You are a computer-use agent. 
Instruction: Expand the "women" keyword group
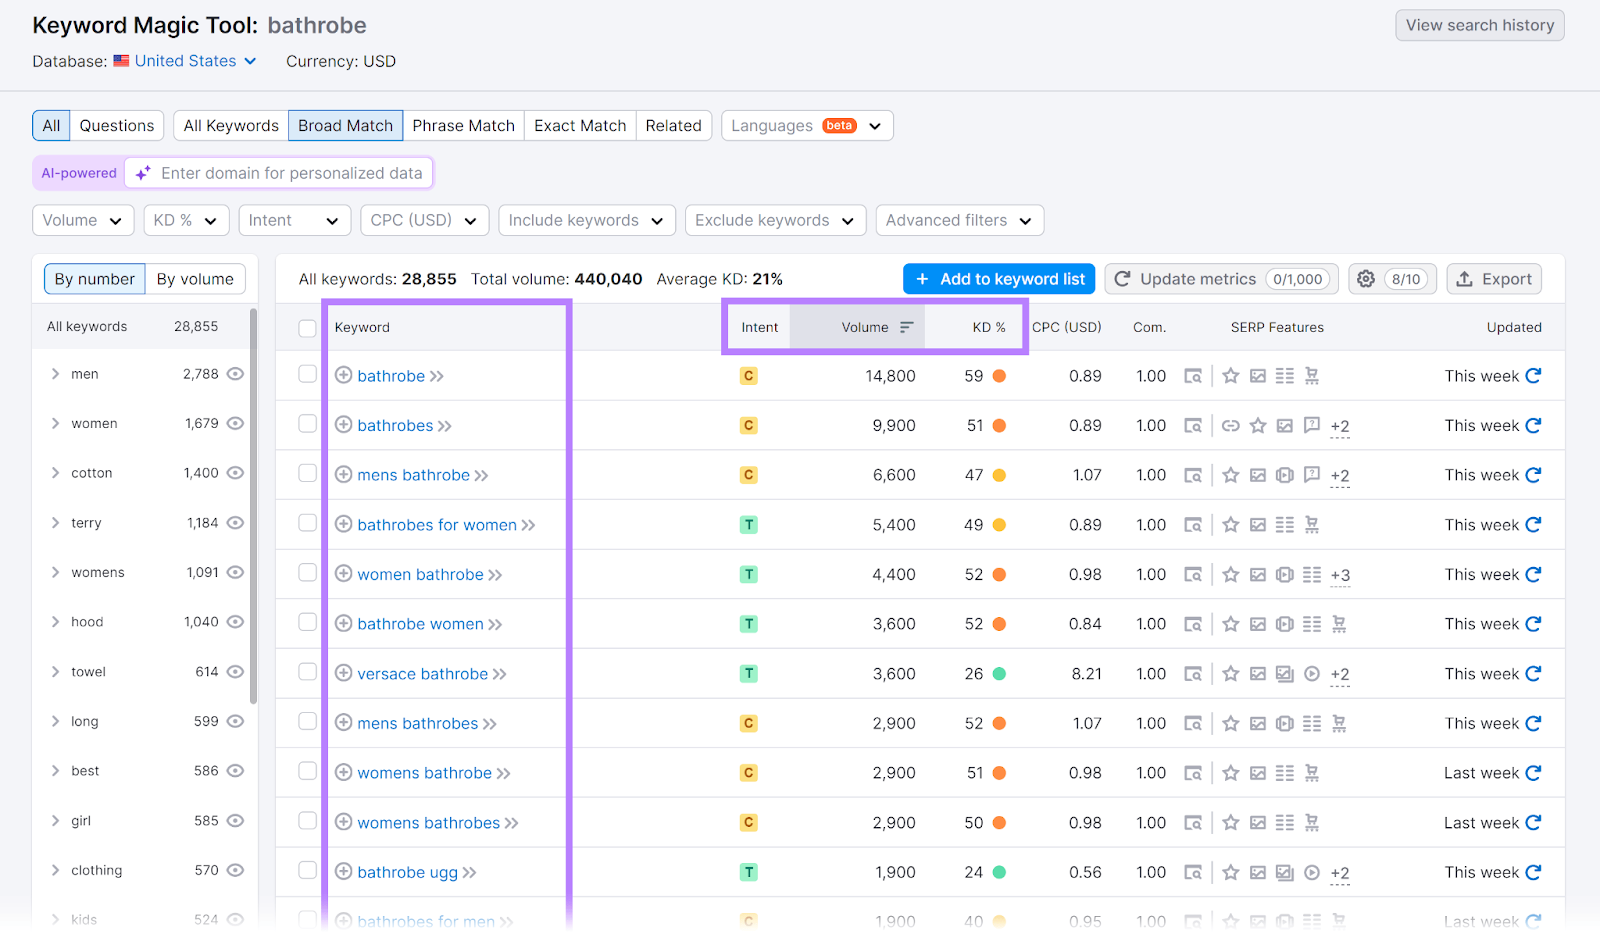[56, 422]
